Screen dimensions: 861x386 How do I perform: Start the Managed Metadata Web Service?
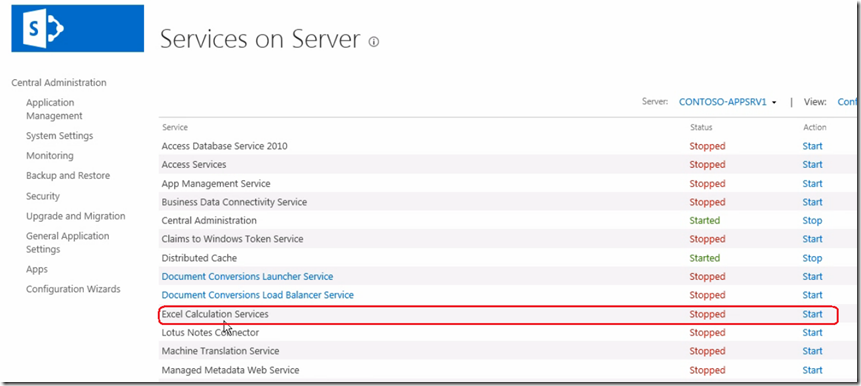click(x=812, y=371)
